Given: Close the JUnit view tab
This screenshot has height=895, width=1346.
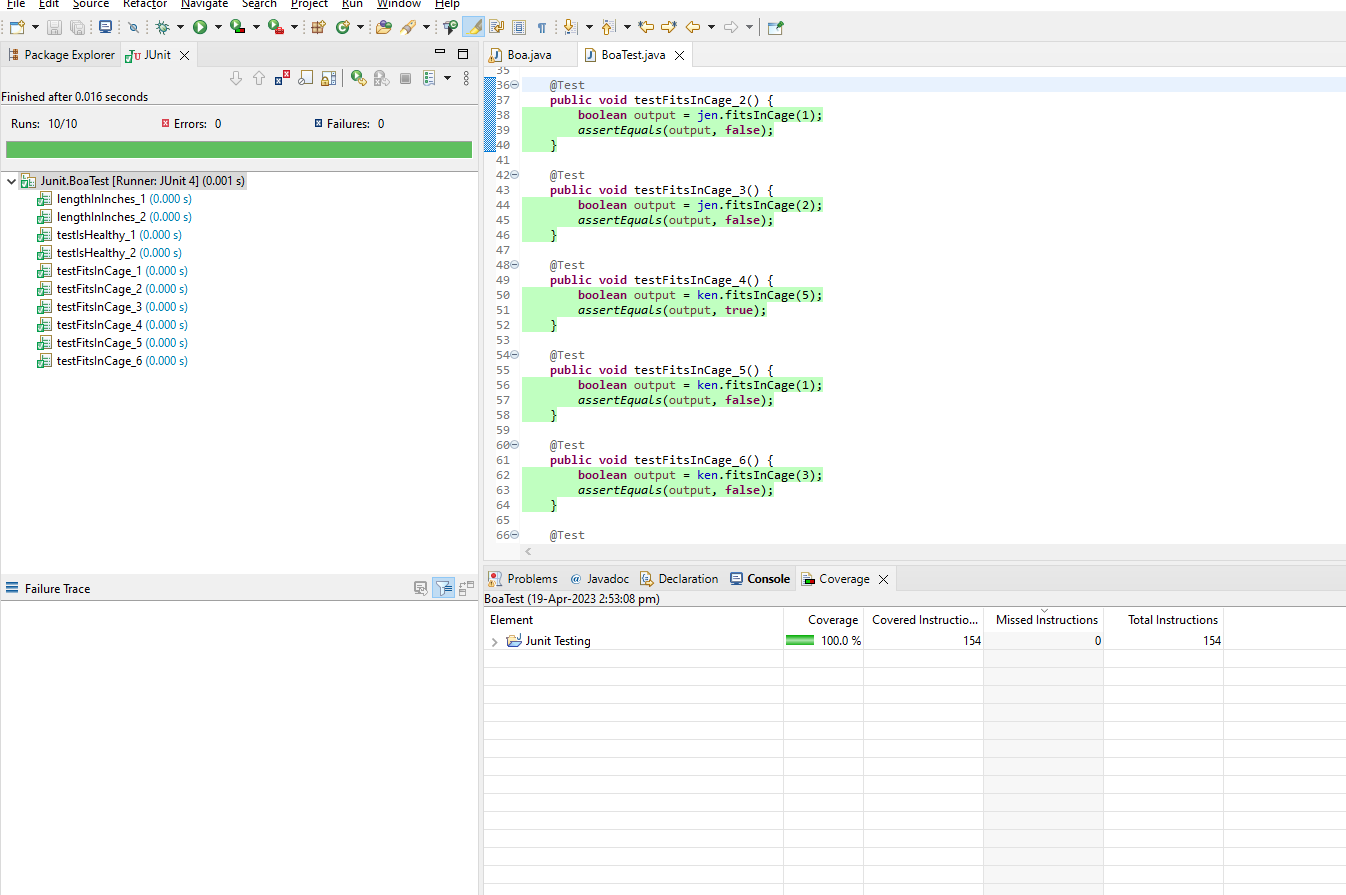Looking at the screenshot, I should point(184,56).
